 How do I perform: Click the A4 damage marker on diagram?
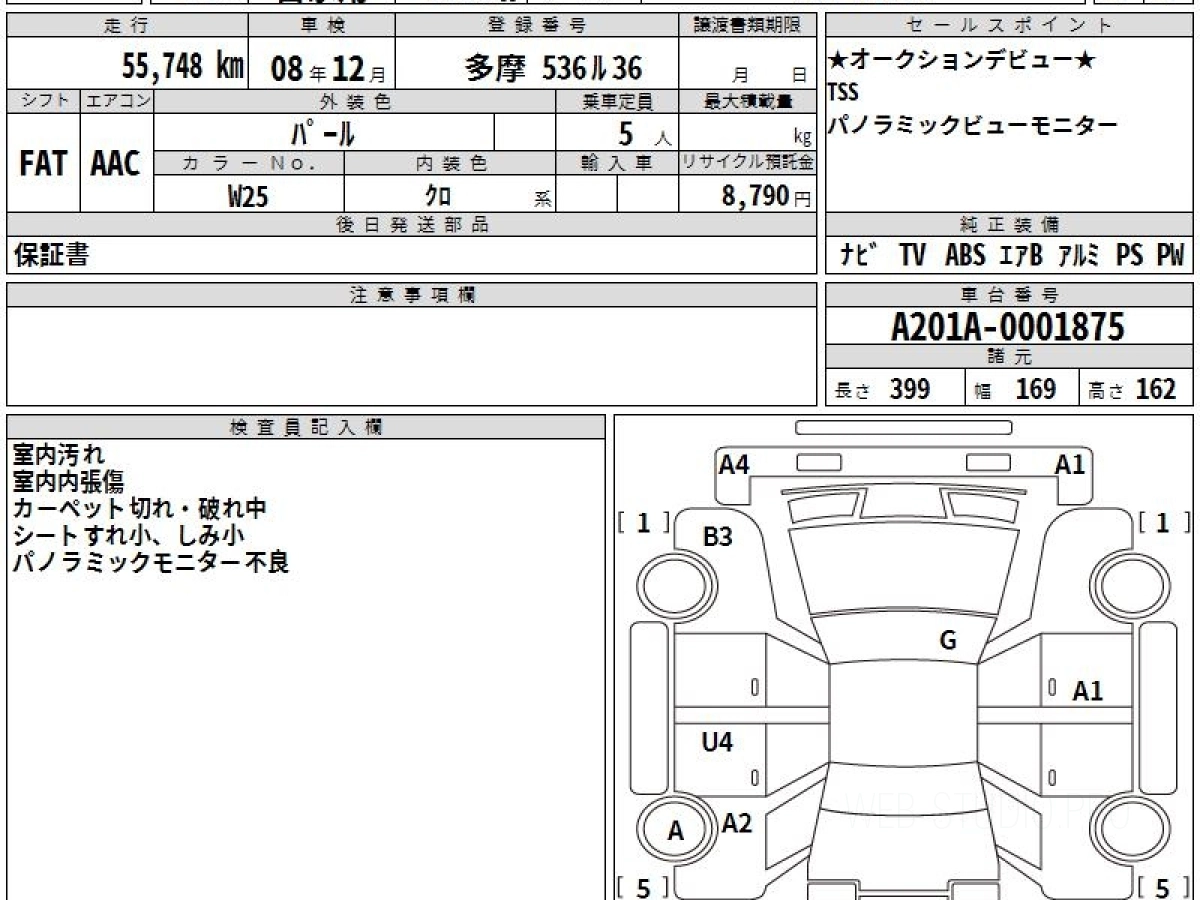[734, 464]
